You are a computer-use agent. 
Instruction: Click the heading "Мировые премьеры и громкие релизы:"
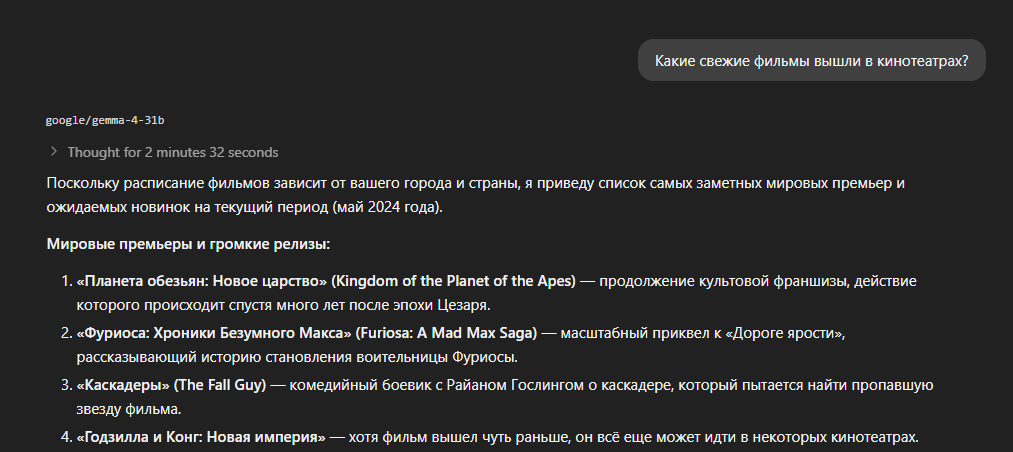click(x=188, y=244)
